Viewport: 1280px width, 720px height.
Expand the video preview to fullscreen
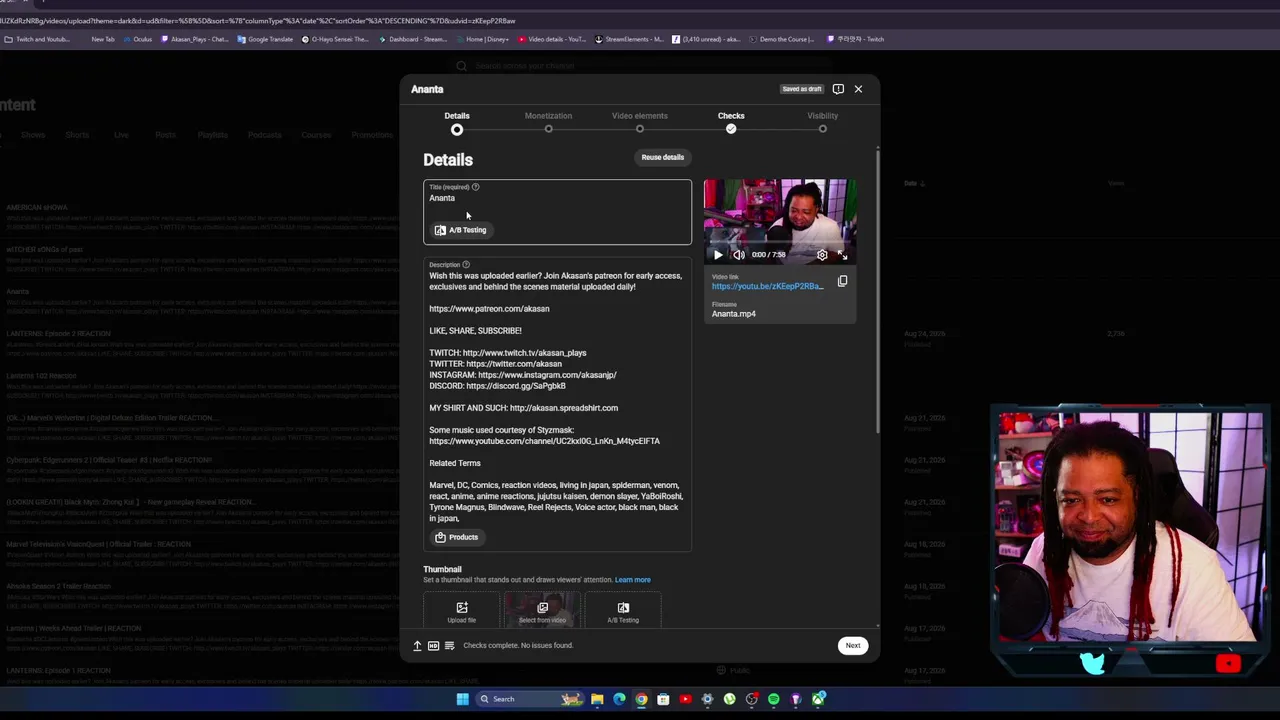point(842,255)
